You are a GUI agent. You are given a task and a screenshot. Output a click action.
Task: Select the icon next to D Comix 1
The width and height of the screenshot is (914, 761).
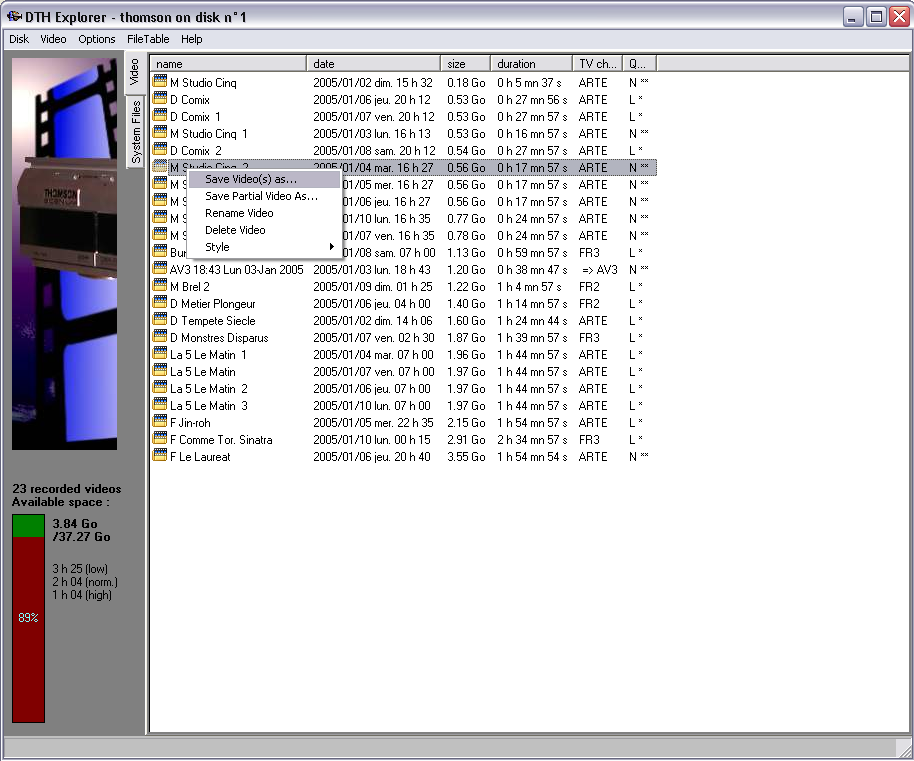click(x=160, y=115)
